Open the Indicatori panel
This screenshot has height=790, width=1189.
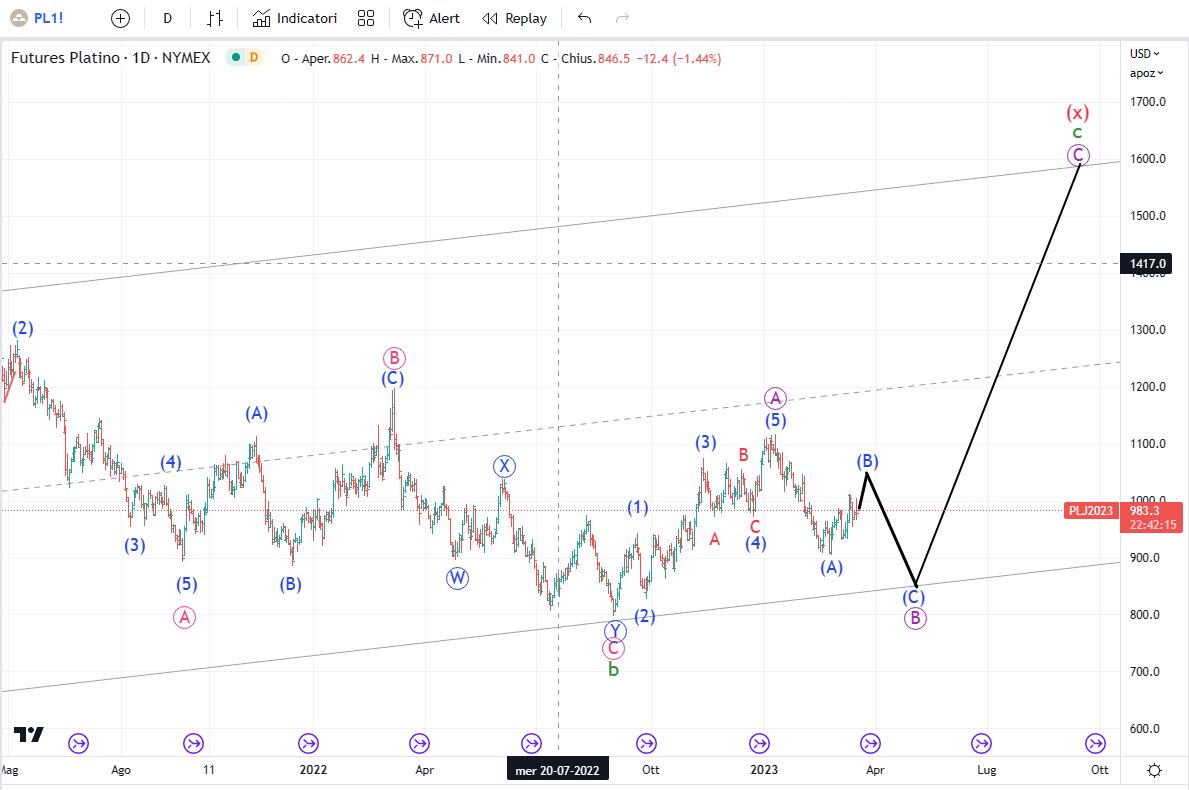[294, 18]
